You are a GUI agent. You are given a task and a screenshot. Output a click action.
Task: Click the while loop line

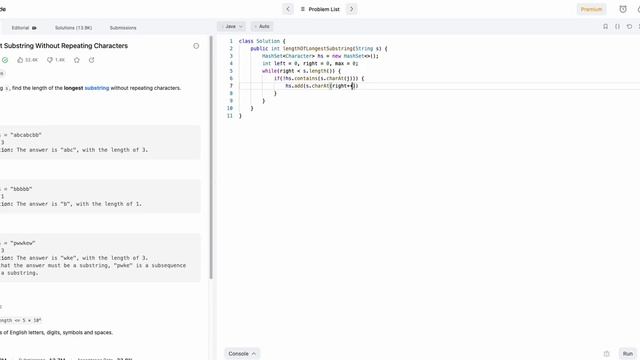pos(301,71)
